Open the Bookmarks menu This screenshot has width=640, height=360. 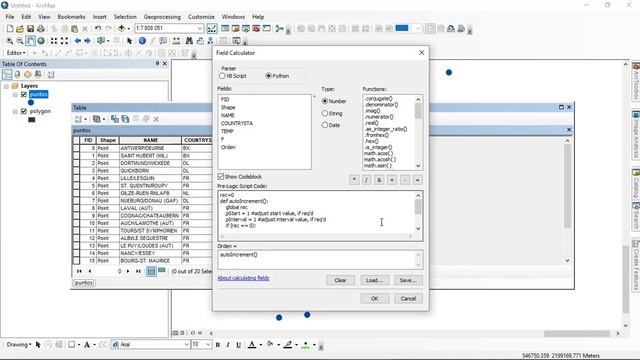click(x=71, y=17)
